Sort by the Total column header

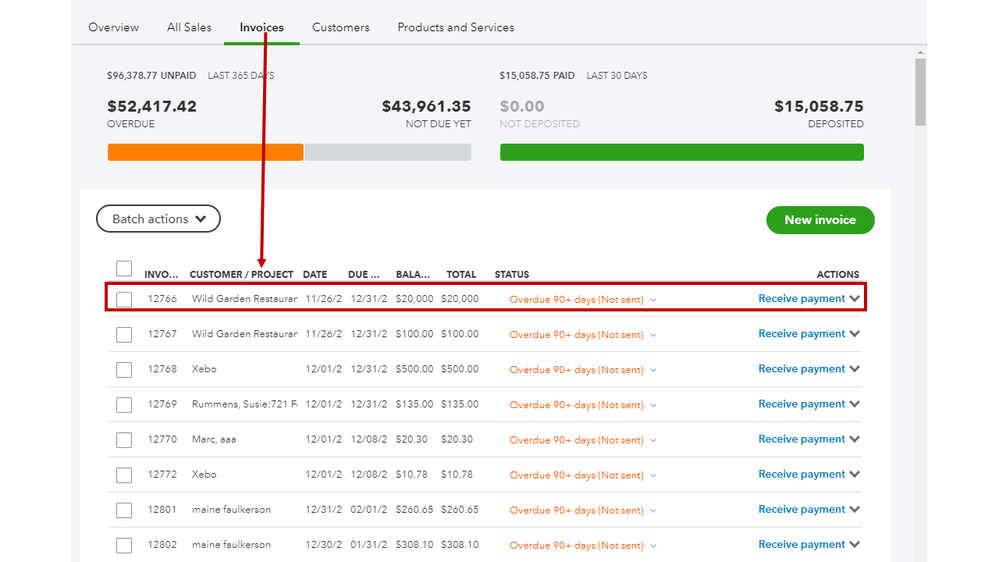(461, 275)
